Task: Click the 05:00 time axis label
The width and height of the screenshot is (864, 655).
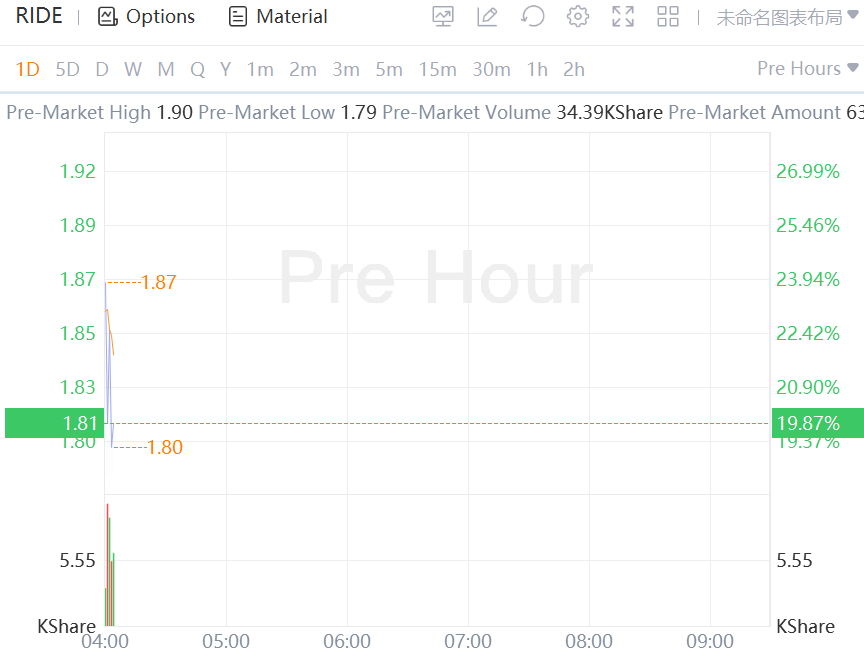Action: pos(226,641)
